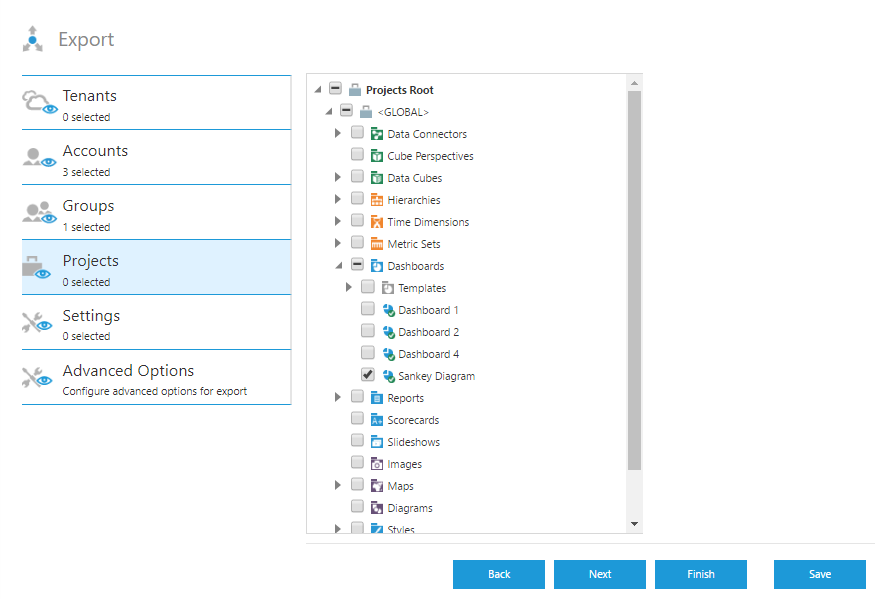
Task: Select the Dashboard 4 tree item
Action: pos(428,354)
